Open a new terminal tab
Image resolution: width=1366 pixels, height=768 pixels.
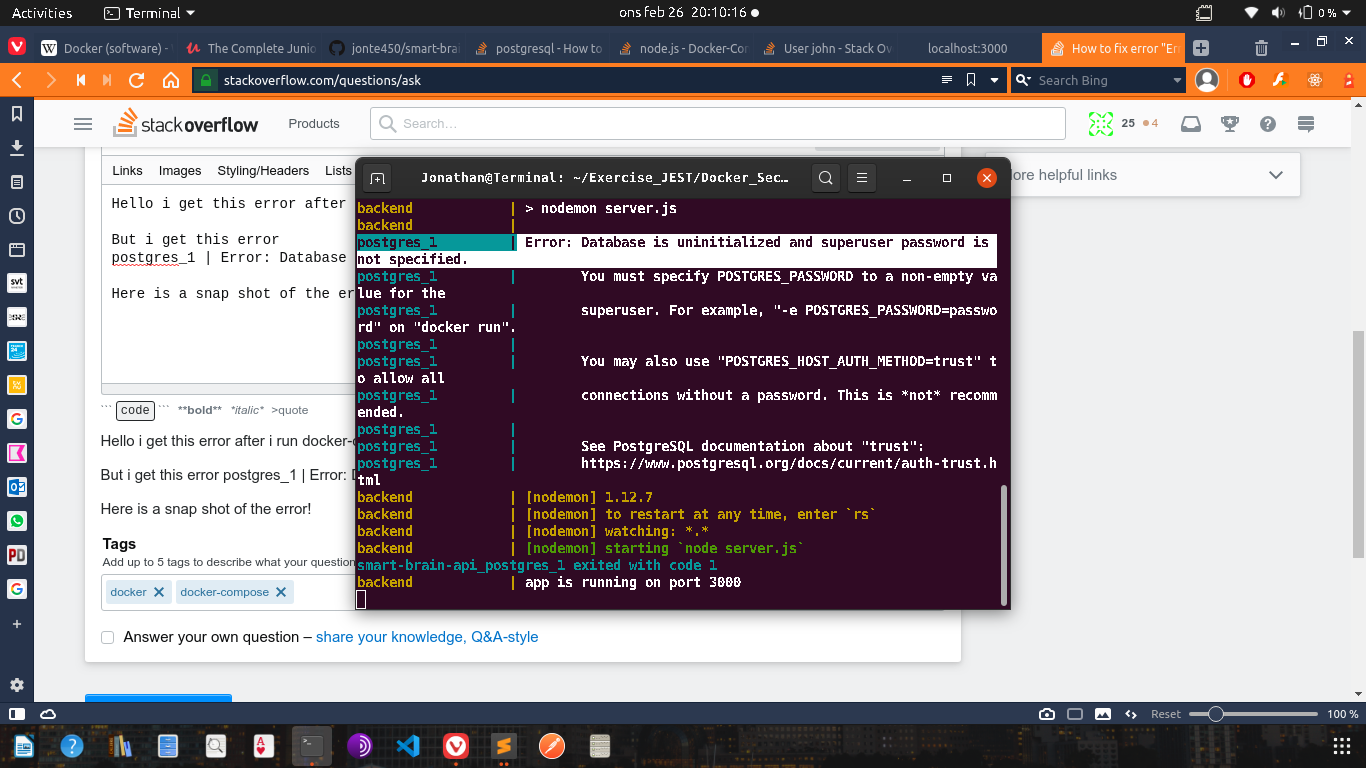(x=377, y=178)
